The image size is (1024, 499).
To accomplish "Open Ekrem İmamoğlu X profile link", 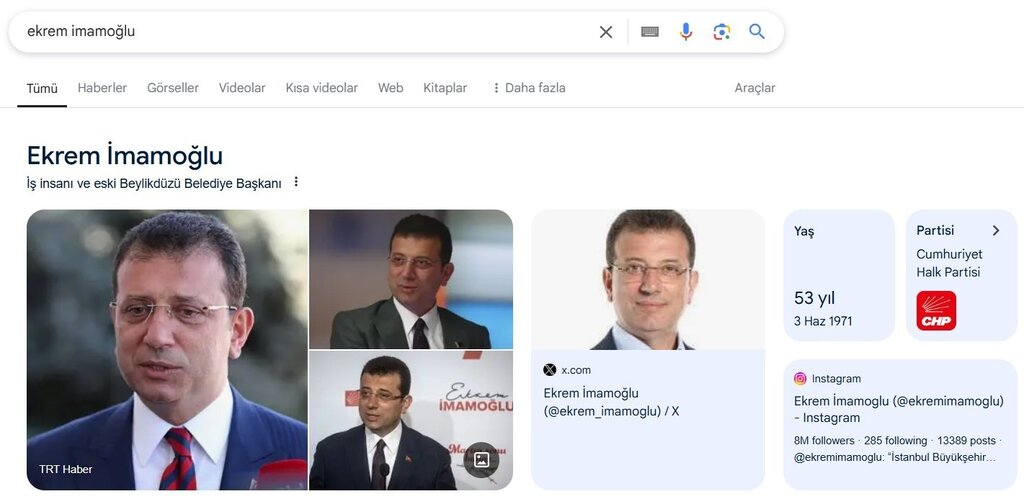I will (610, 402).
